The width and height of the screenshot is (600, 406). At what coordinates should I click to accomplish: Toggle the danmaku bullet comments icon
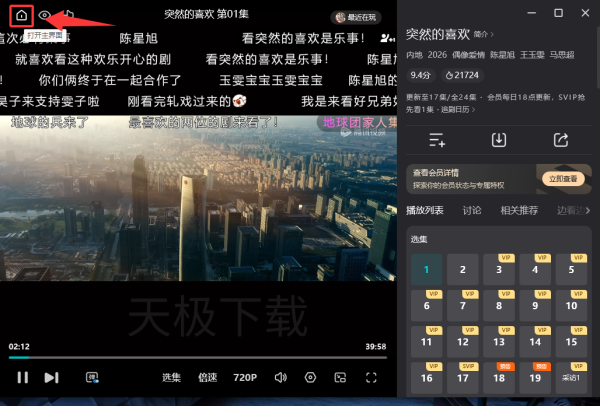click(92, 377)
